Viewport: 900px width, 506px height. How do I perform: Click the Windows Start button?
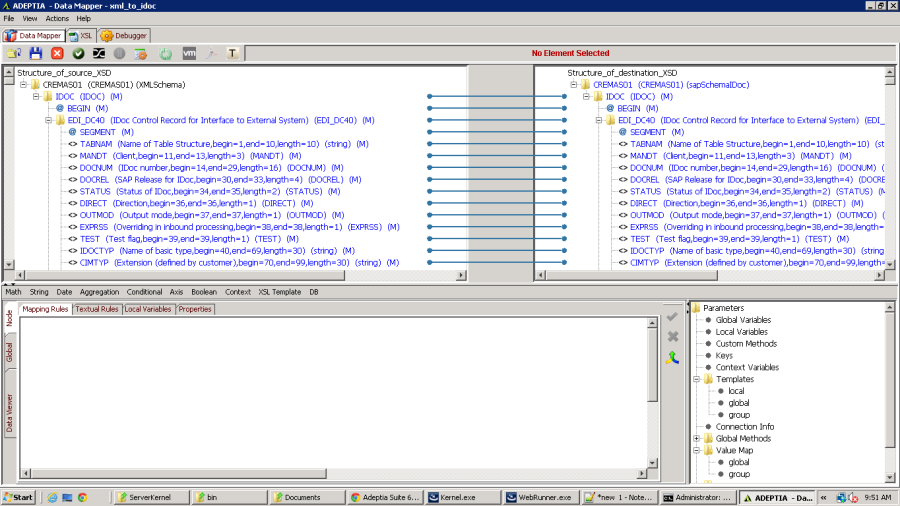click(18, 497)
